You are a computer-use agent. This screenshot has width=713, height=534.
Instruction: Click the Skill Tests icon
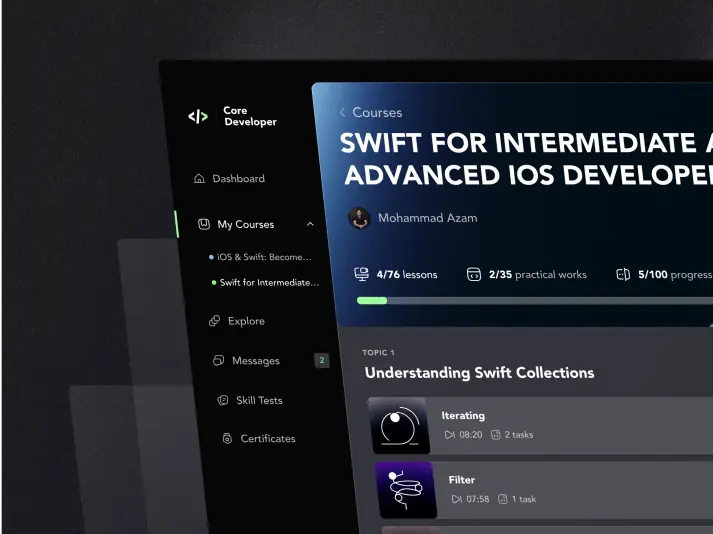click(223, 400)
